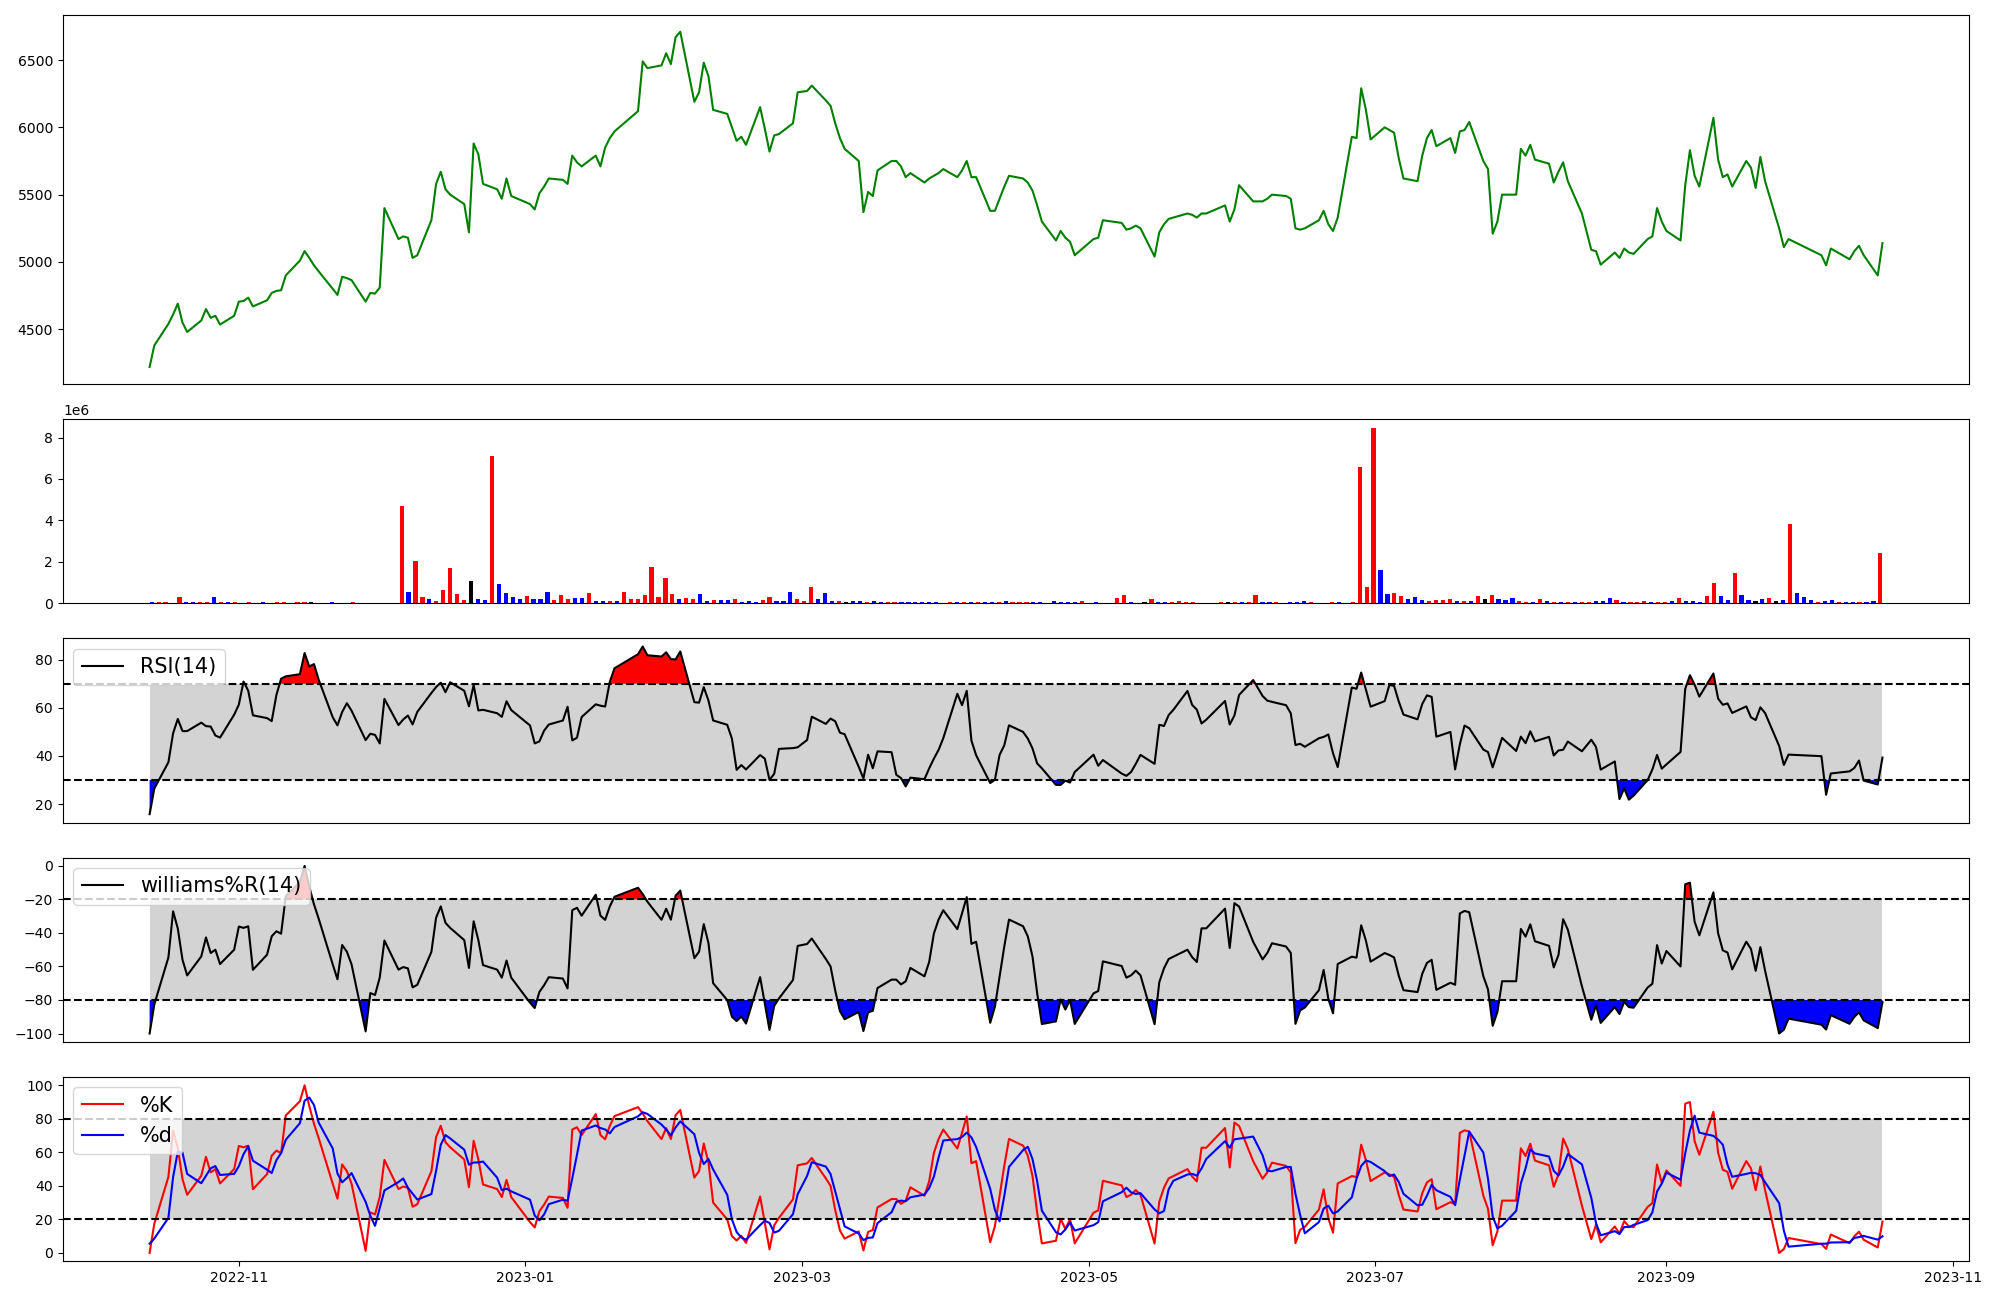Click the 6500 price axis tick label
This screenshot has width=2000, height=1300.
click(x=35, y=61)
